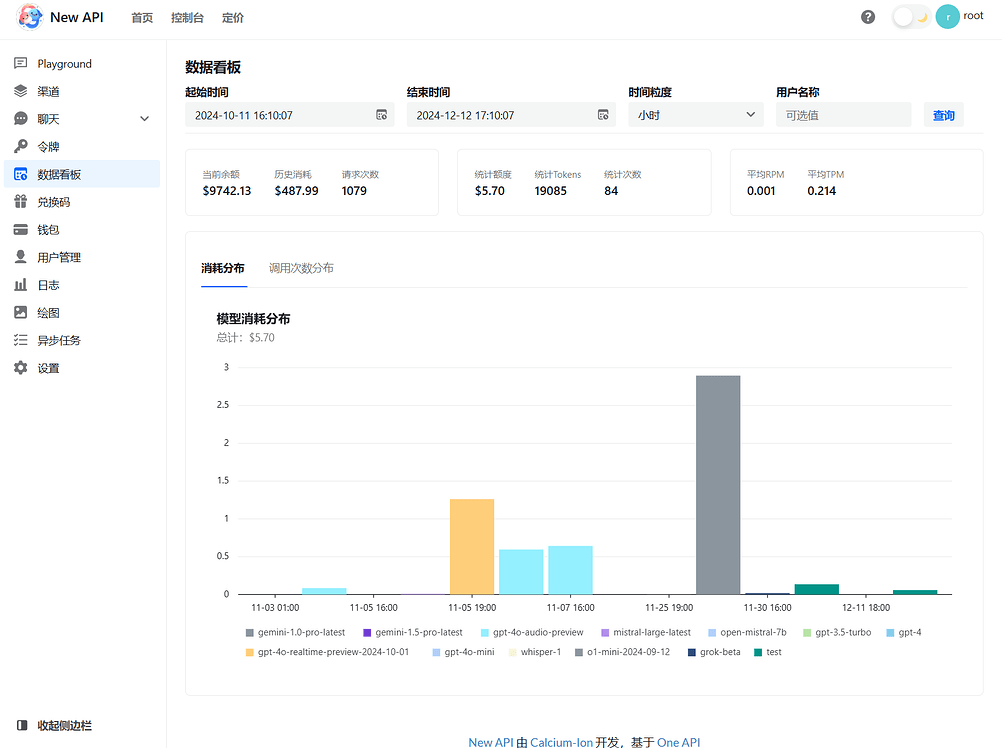Viewport: 1002px width, 748px height.
Task: Open the Playground sidebar label
Action: click(65, 64)
